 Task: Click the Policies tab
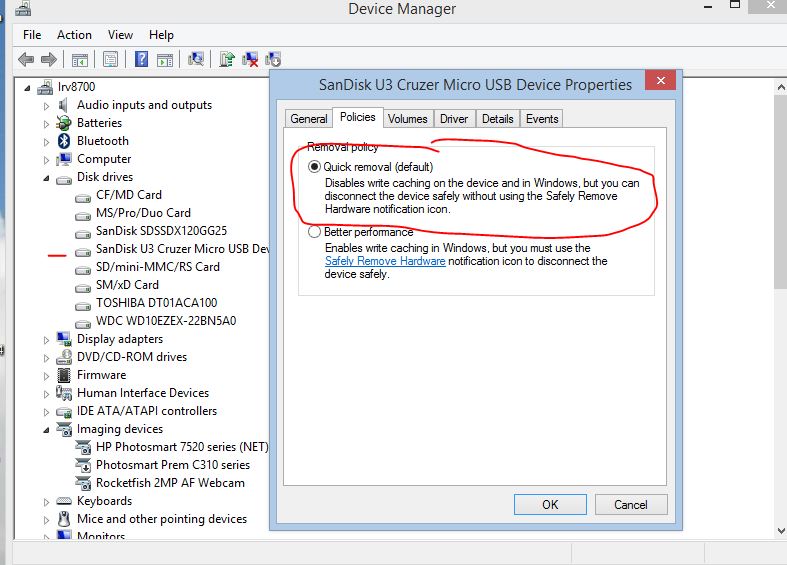pyautogui.click(x=358, y=117)
